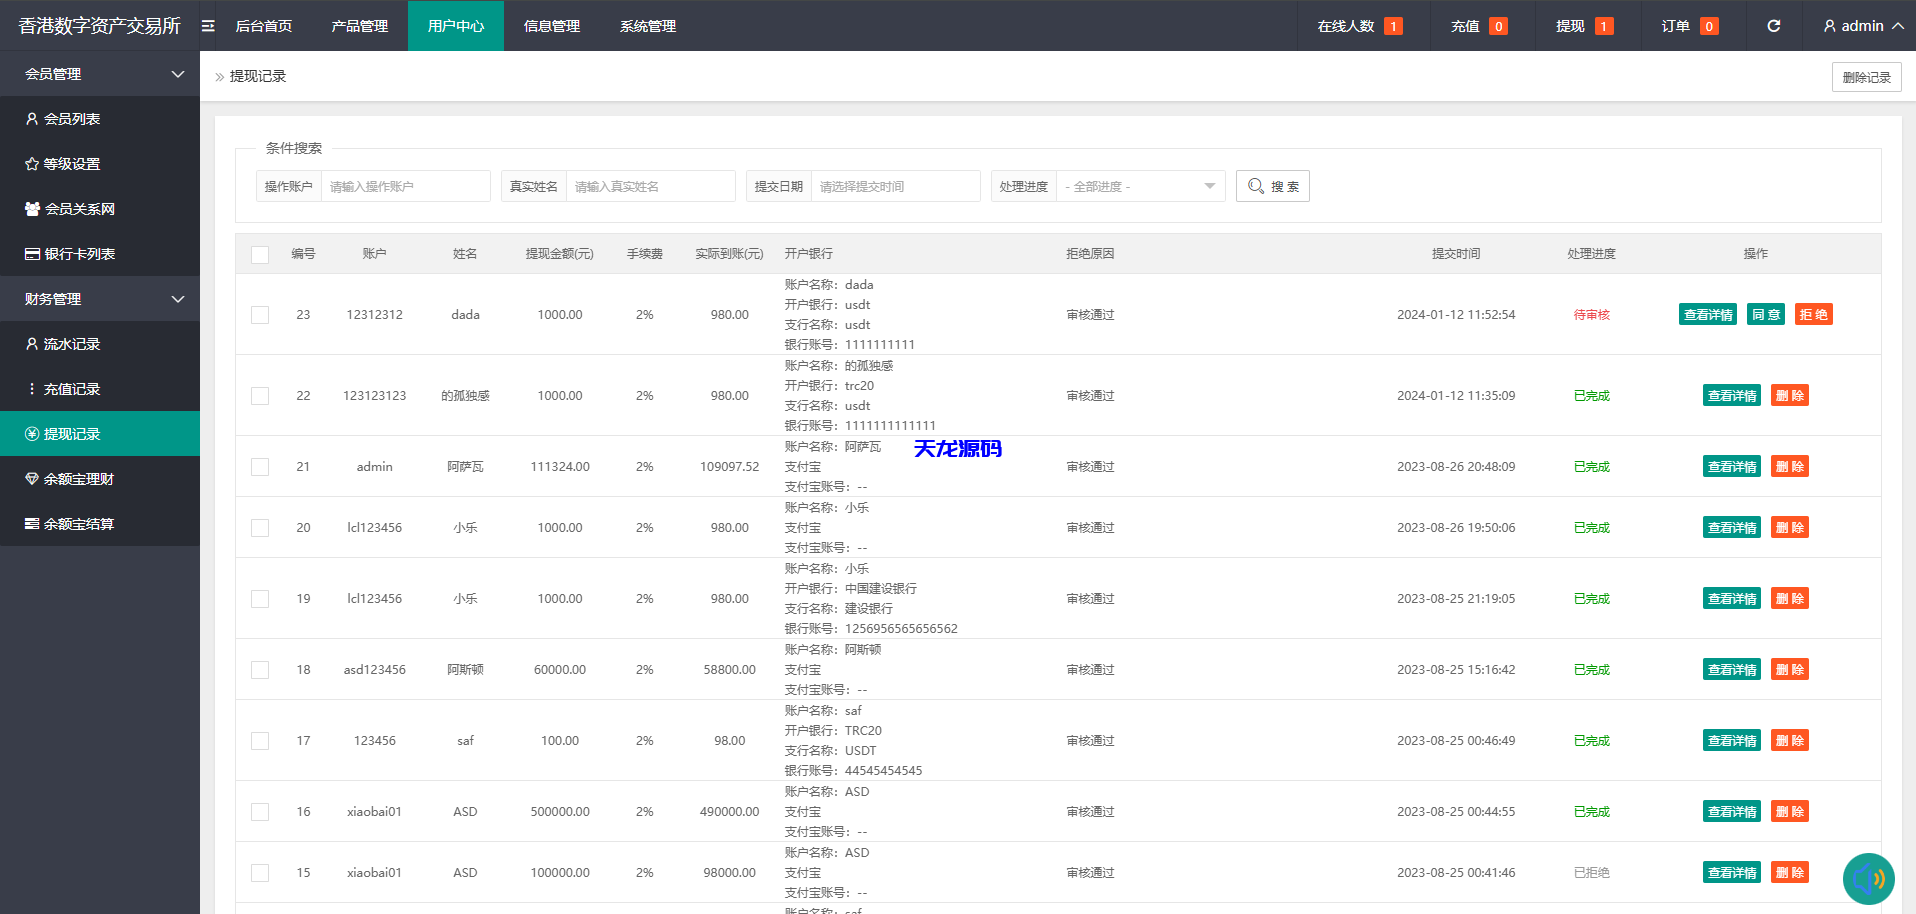The height and width of the screenshot is (914, 1916).
Task: Click the 删除记录 button top right
Action: pos(1866,76)
